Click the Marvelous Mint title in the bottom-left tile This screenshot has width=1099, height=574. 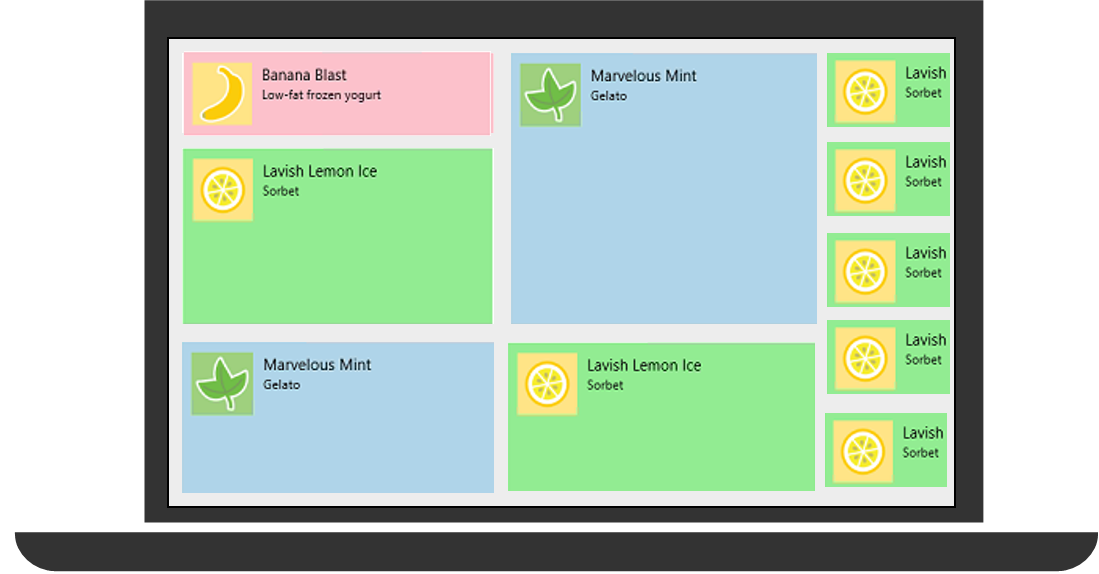coord(317,365)
